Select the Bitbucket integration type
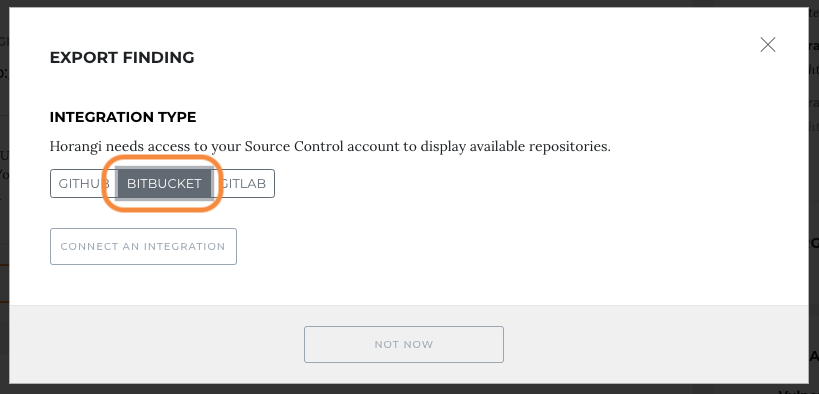Screen dimensions: 819x394 [164, 183]
